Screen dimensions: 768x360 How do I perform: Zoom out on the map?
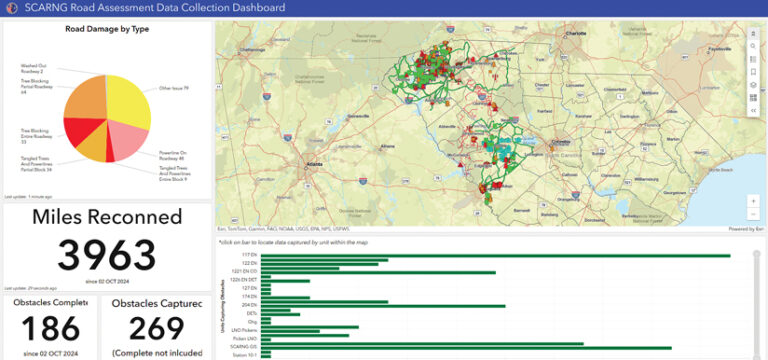tap(753, 214)
